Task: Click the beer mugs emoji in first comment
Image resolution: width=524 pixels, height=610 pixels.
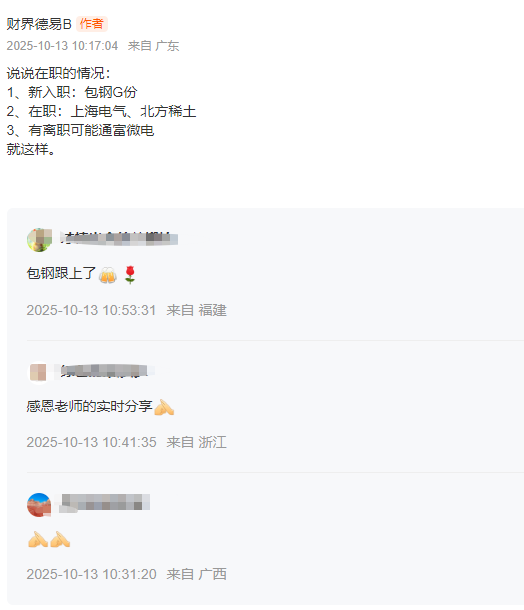Action: click(107, 275)
